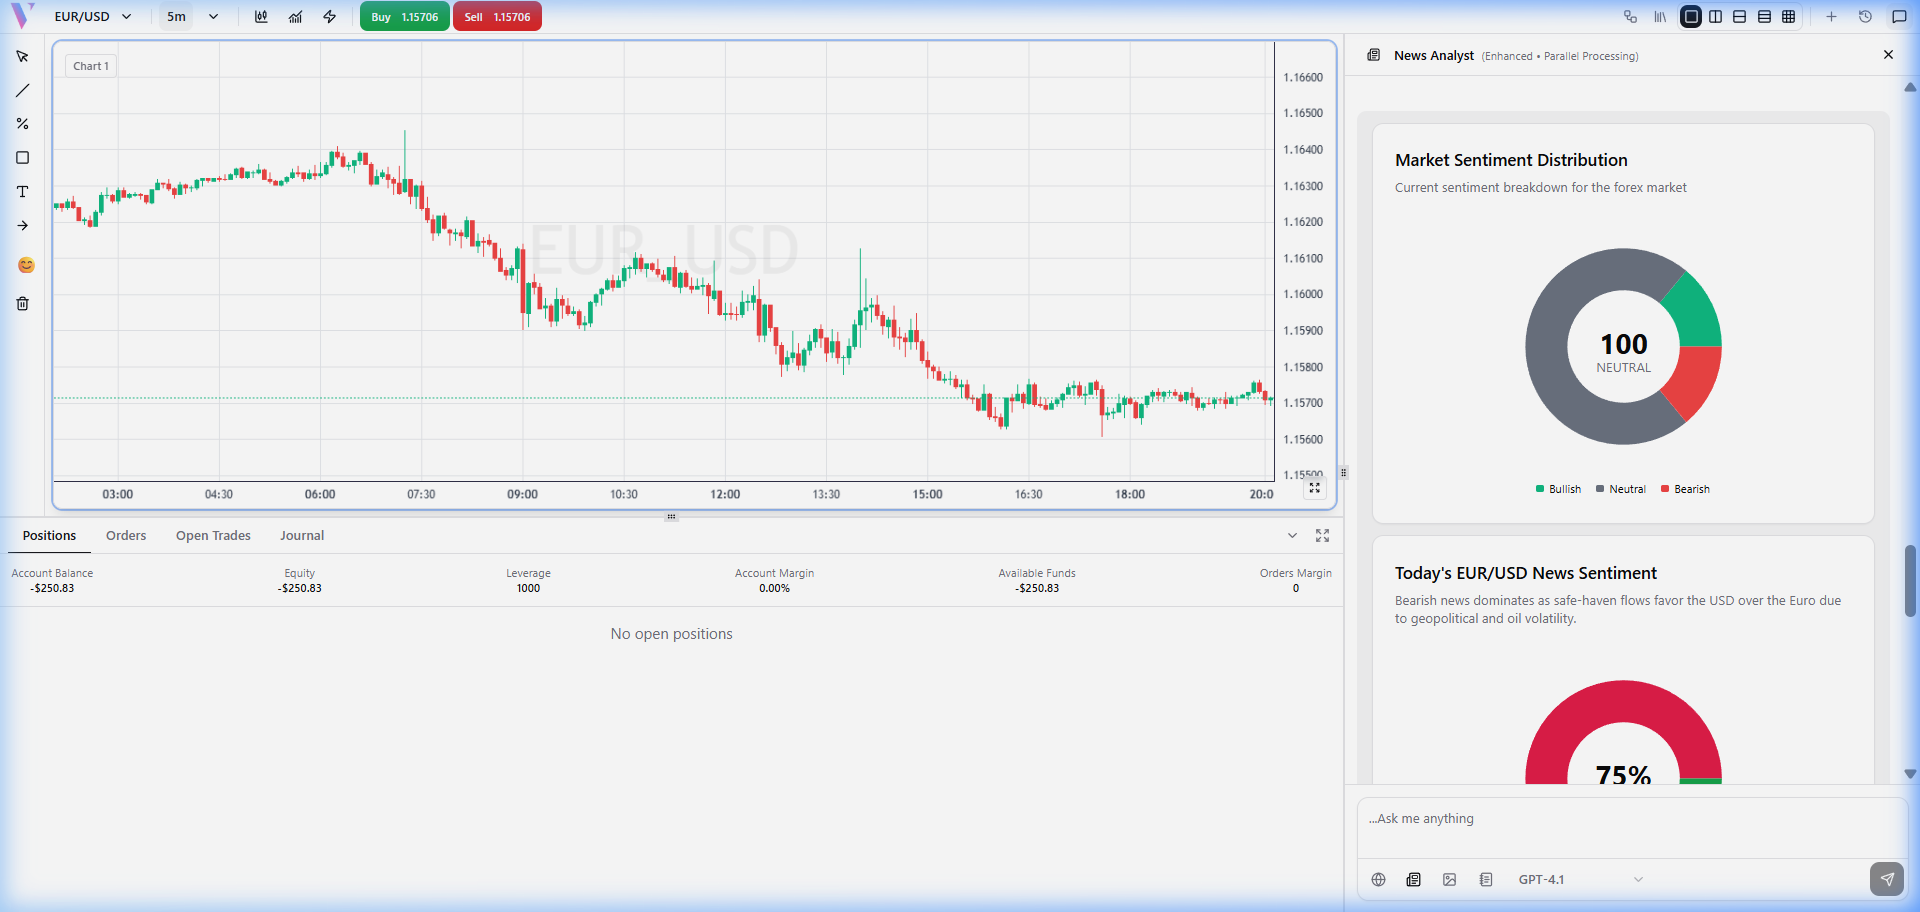Open the indicators icon in top toolbar
This screenshot has width=1920, height=912.
tap(295, 17)
